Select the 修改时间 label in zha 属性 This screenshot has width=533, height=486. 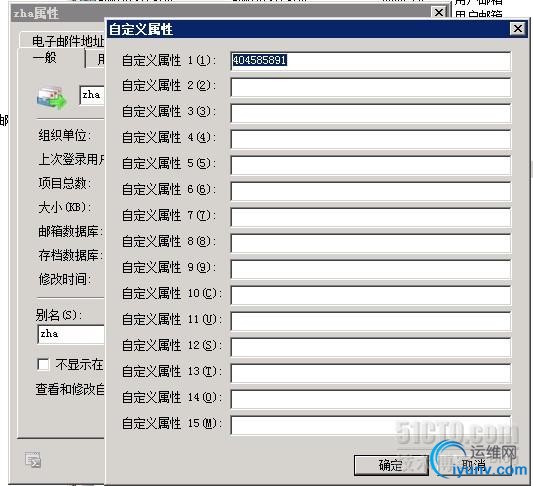[65, 279]
